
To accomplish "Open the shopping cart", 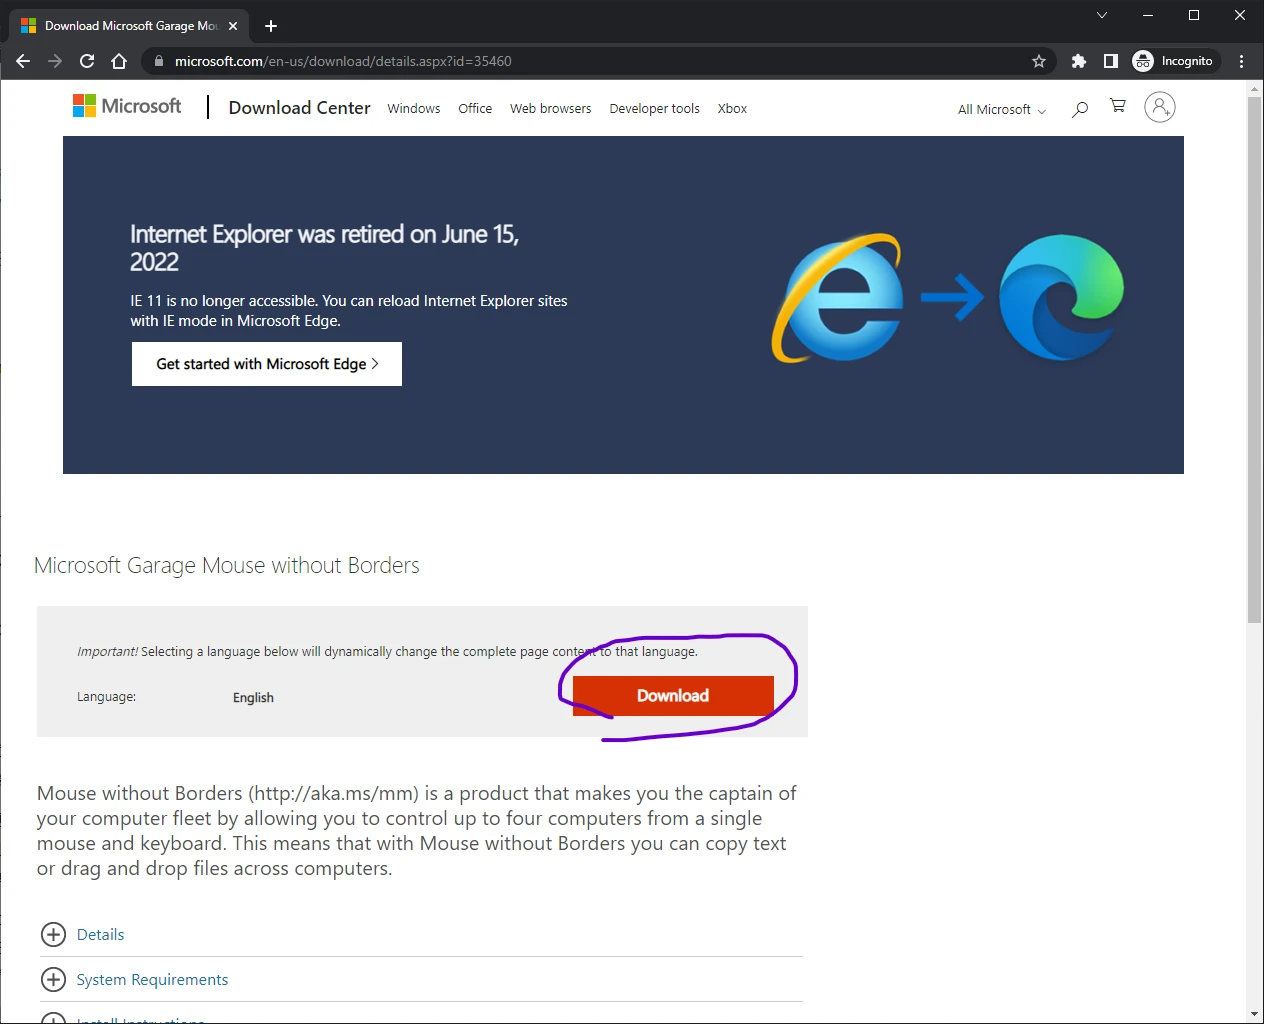I will click(x=1118, y=106).
